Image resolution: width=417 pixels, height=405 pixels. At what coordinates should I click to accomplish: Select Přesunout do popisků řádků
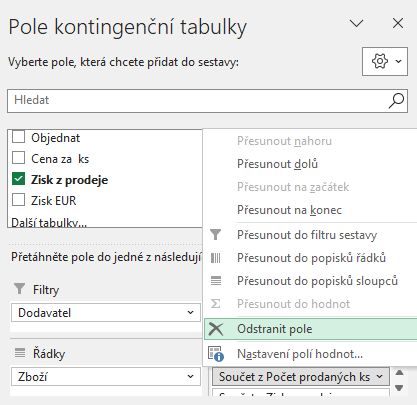[x=310, y=258]
